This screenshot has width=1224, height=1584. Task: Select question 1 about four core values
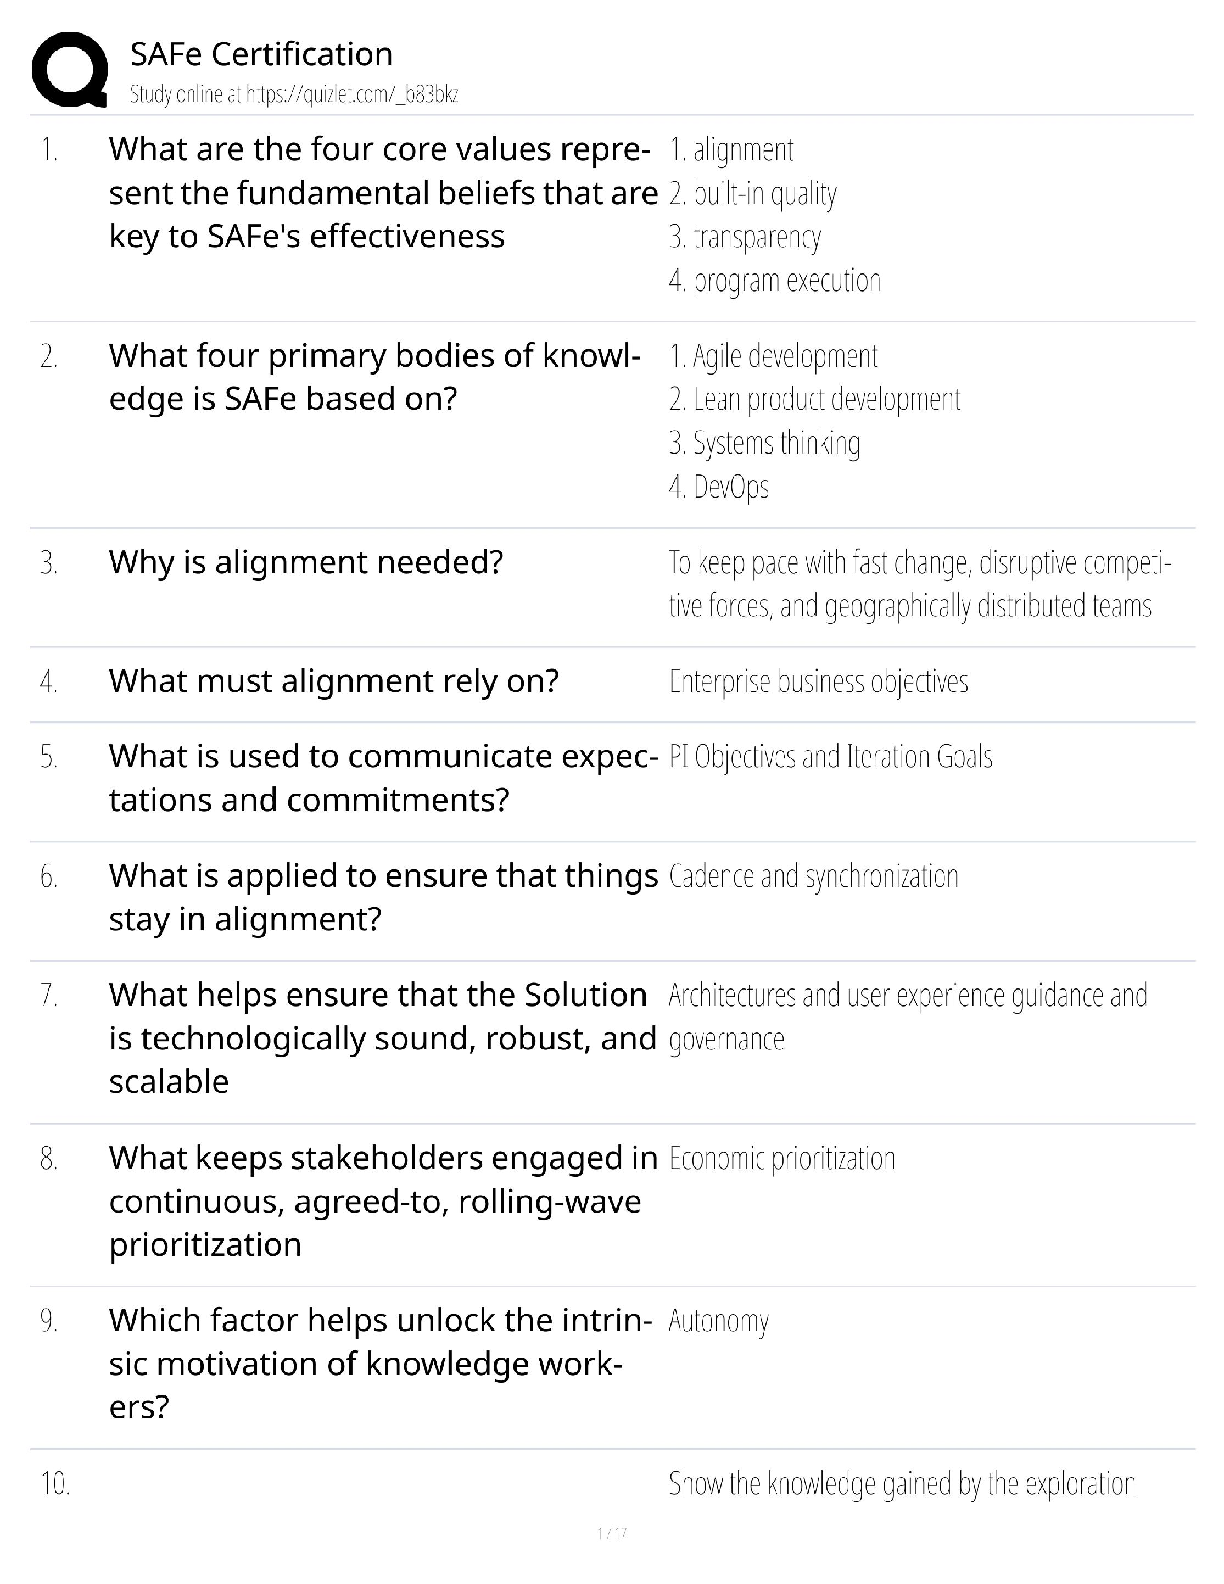pyautogui.click(x=380, y=192)
